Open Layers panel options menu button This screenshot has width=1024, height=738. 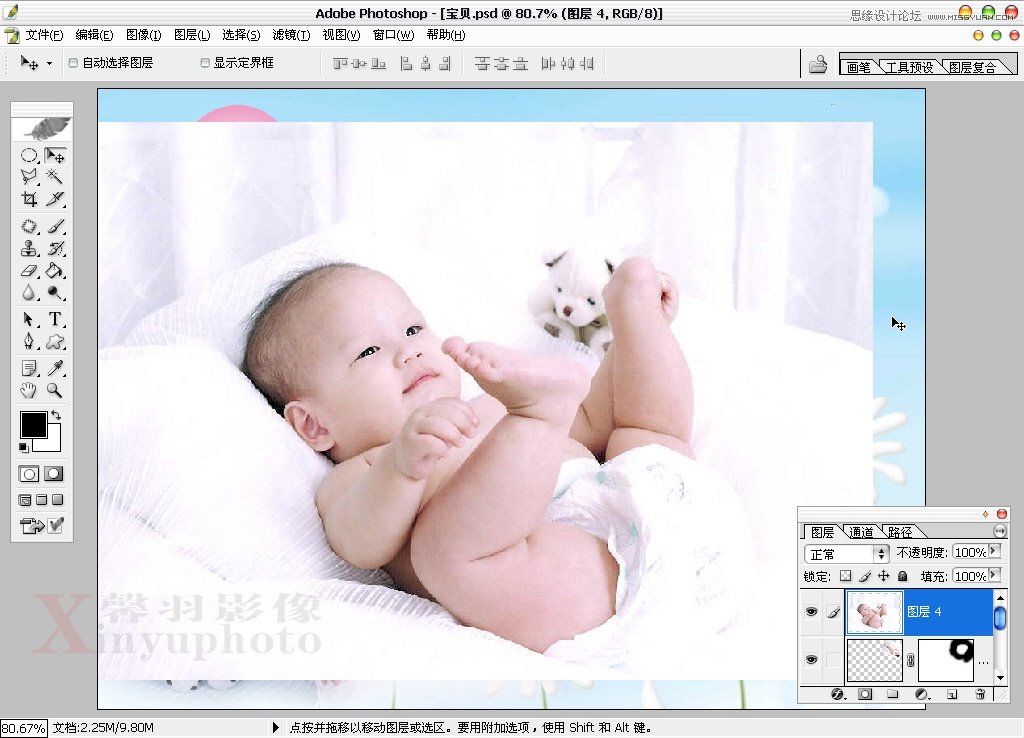999,532
